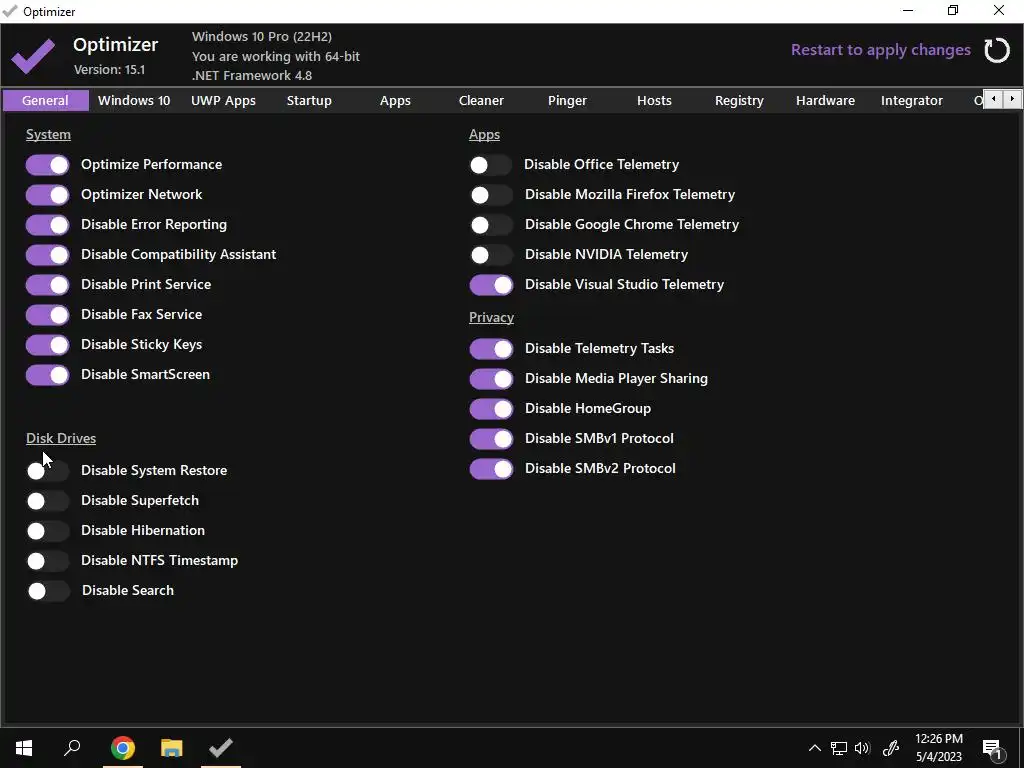The image size is (1024, 768).
Task: Click the Privacy section heading
Action: tap(491, 317)
